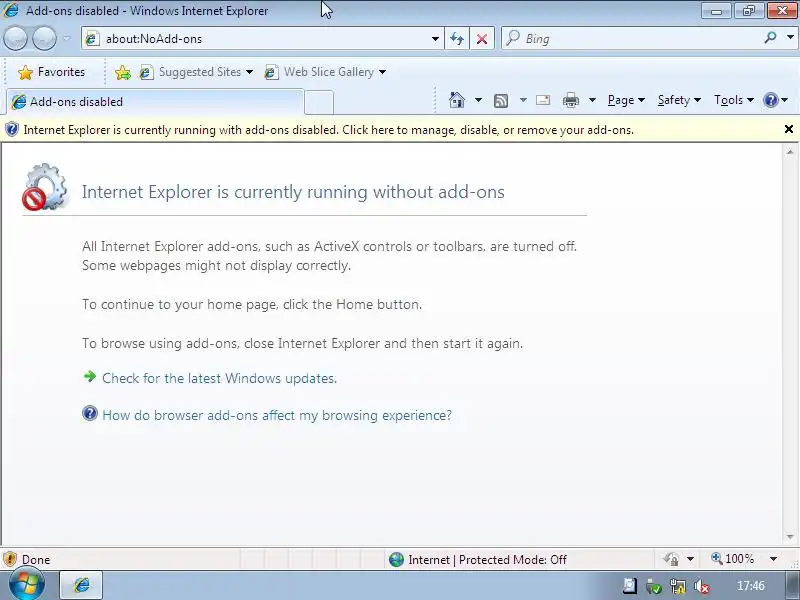800x600 pixels.
Task: Expand the Print options dropdown arrow
Action: coord(592,100)
